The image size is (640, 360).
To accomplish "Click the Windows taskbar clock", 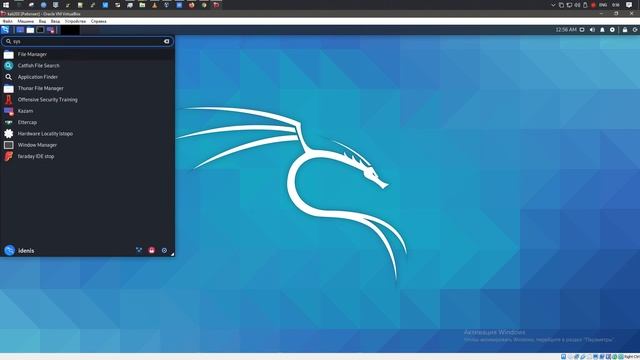I will tap(616, 5).
